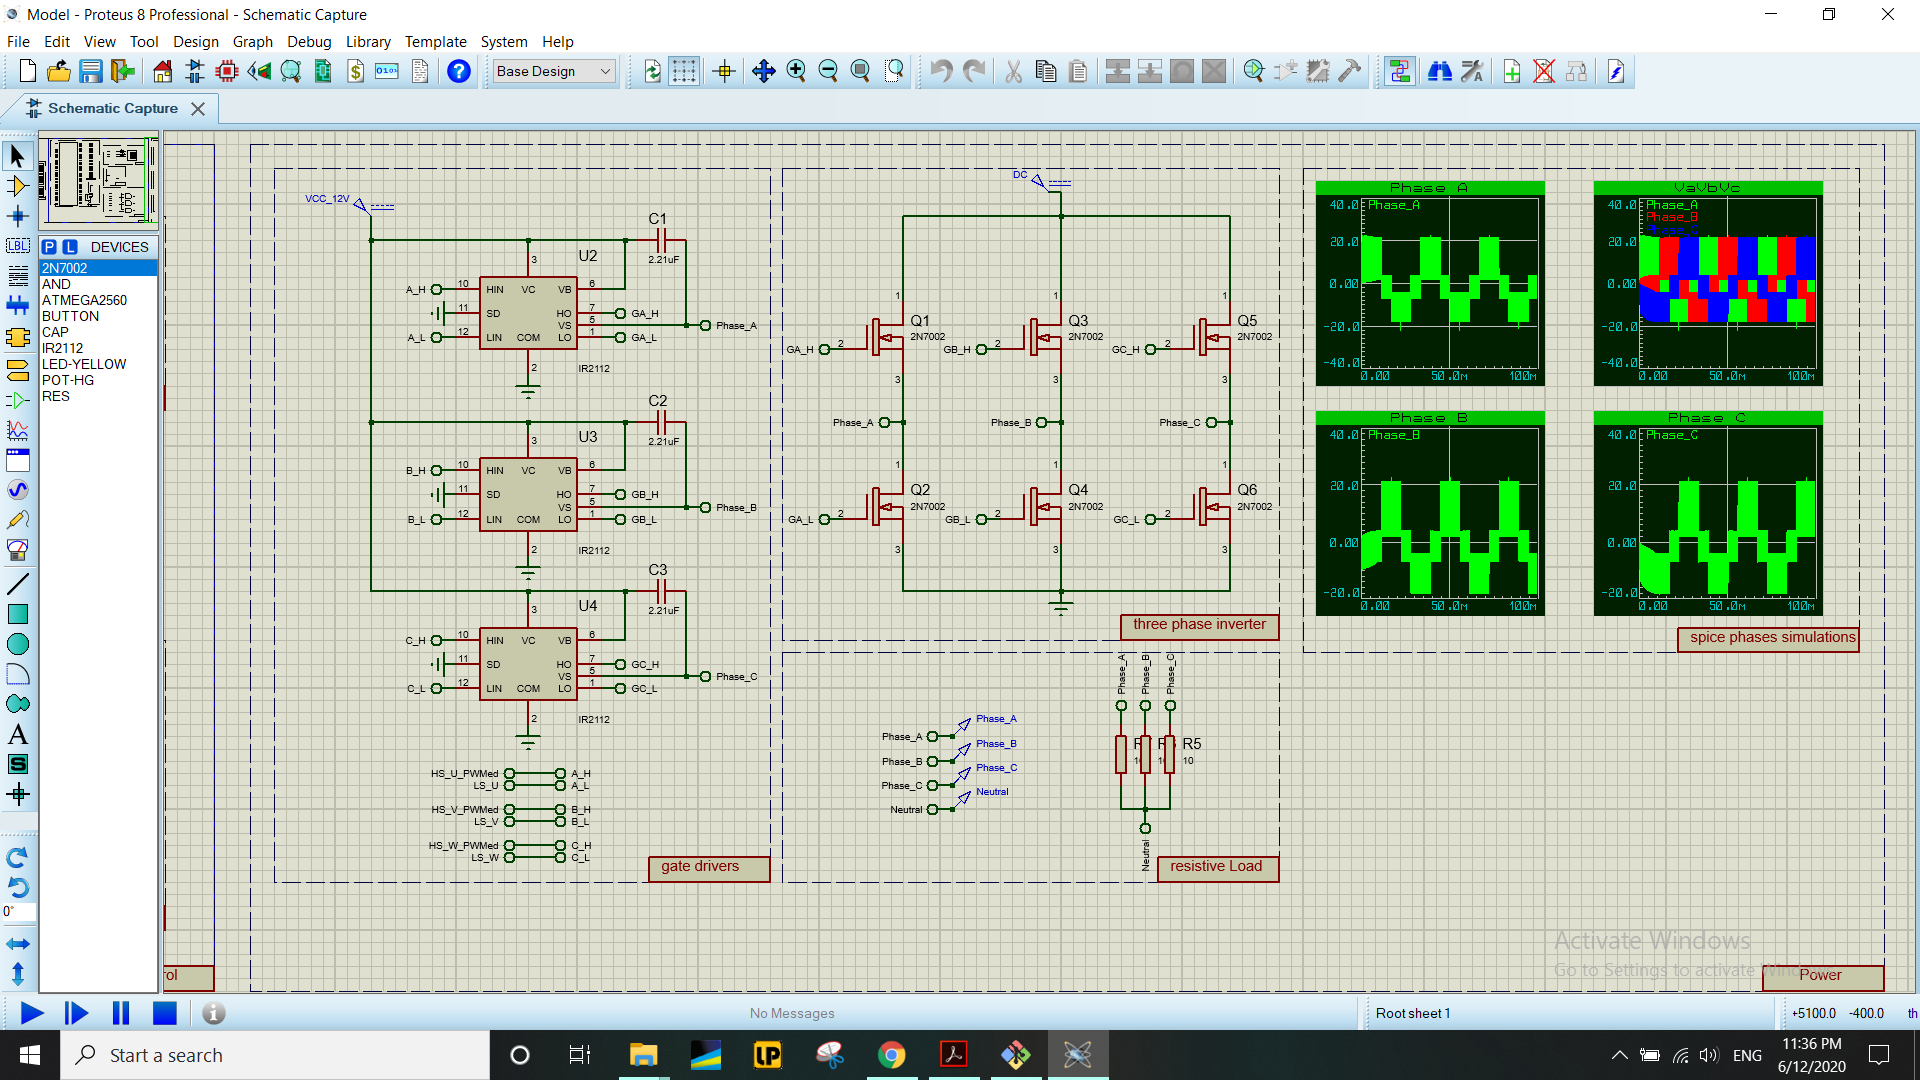
Task: Open Chrome from the Windows taskbar
Action: pyautogui.click(x=890, y=1055)
